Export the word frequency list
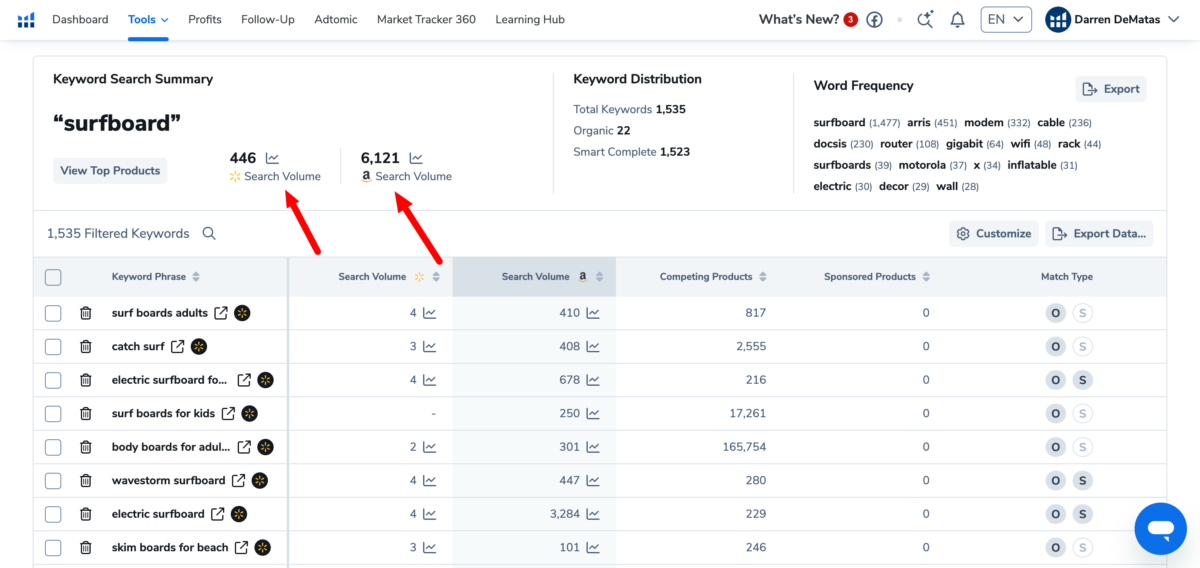 point(1111,89)
